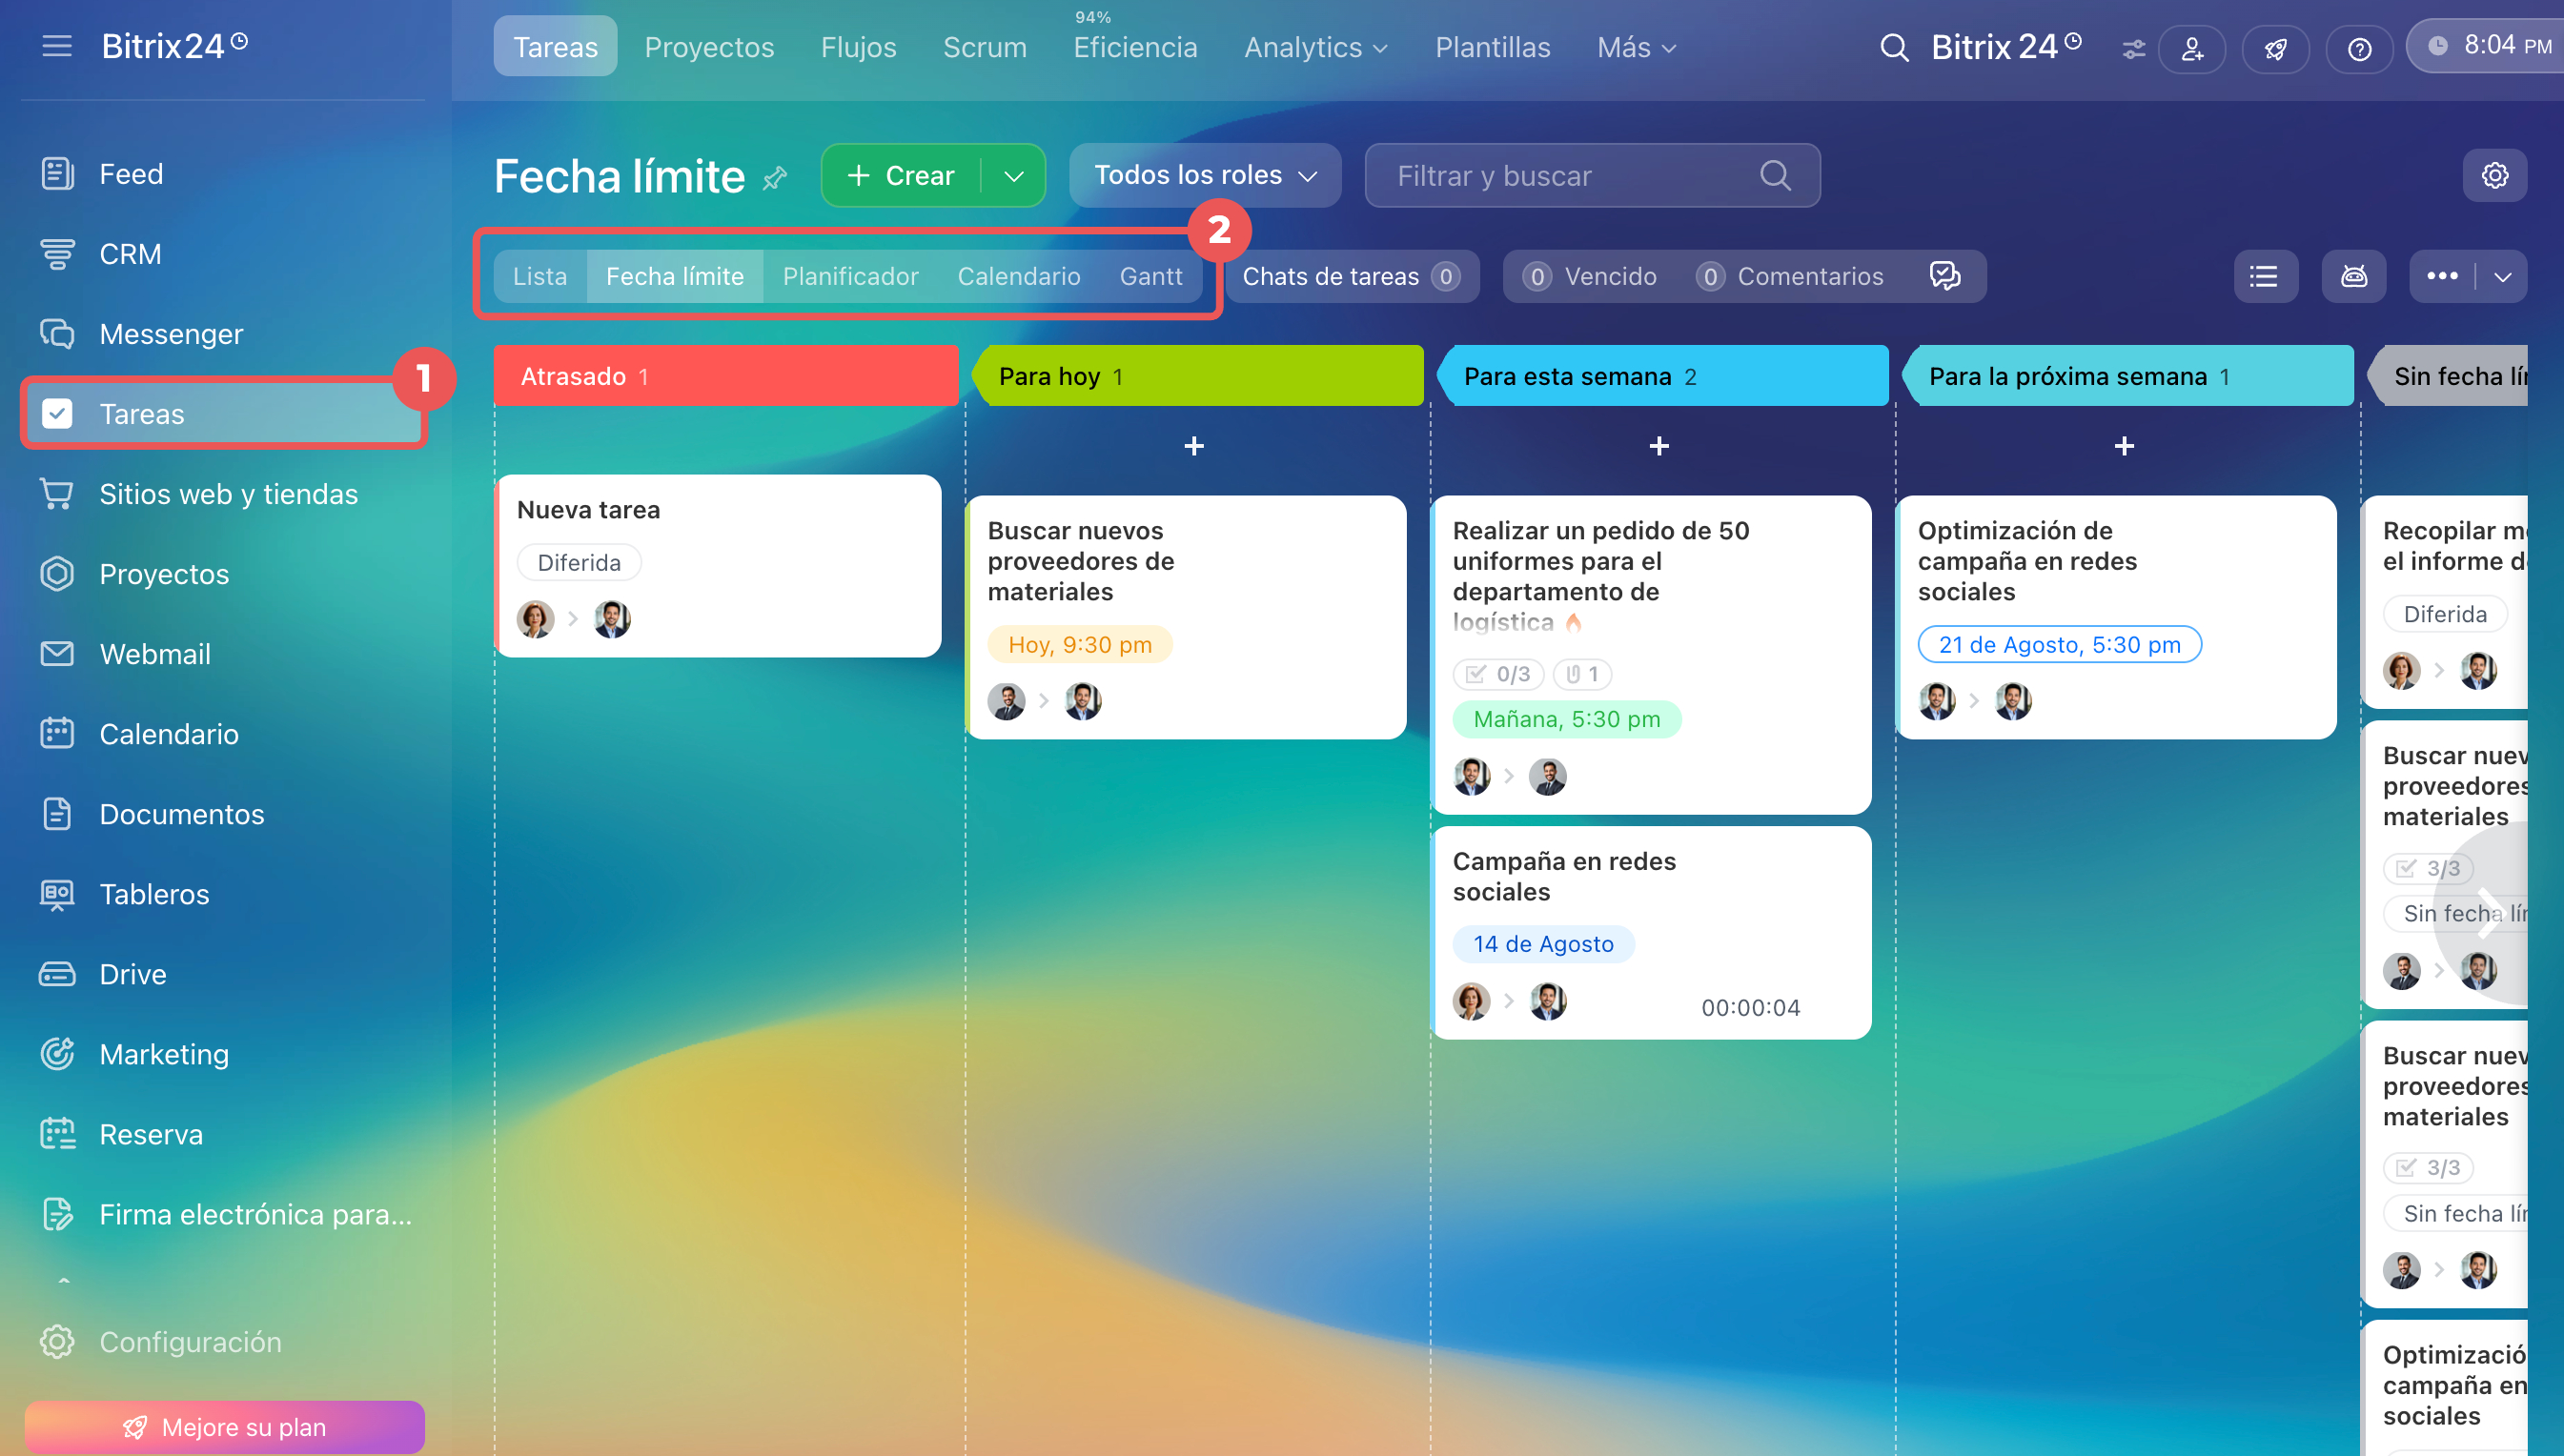Click the search icon in Filtrar y buscar
The height and width of the screenshot is (1456, 2564).
[x=1775, y=175]
